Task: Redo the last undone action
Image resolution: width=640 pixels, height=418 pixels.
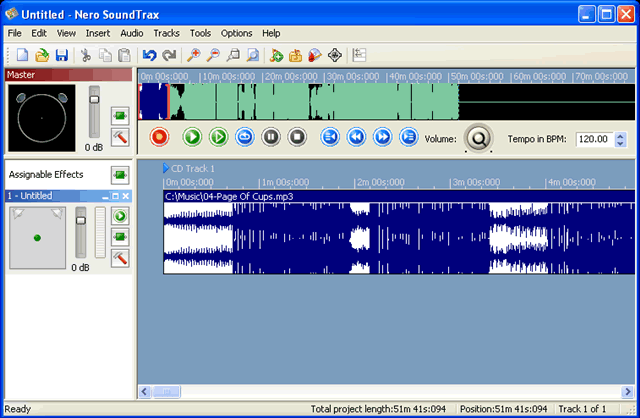Action: tap(169, 55)
